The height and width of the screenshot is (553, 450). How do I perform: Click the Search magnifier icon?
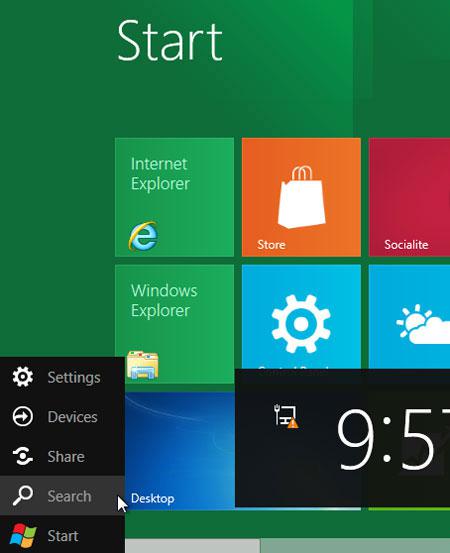click(23, 496)
